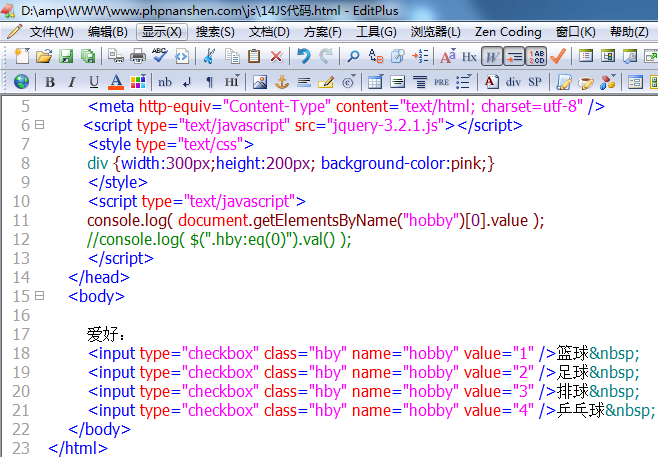Open the Zen Coding menu

pos(508,32)
